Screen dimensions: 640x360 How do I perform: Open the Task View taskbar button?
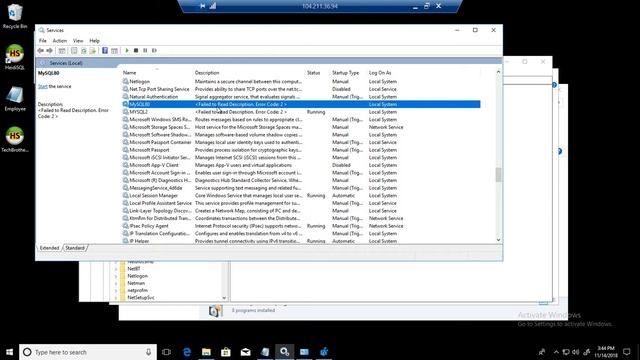click(x=167, y=352)
